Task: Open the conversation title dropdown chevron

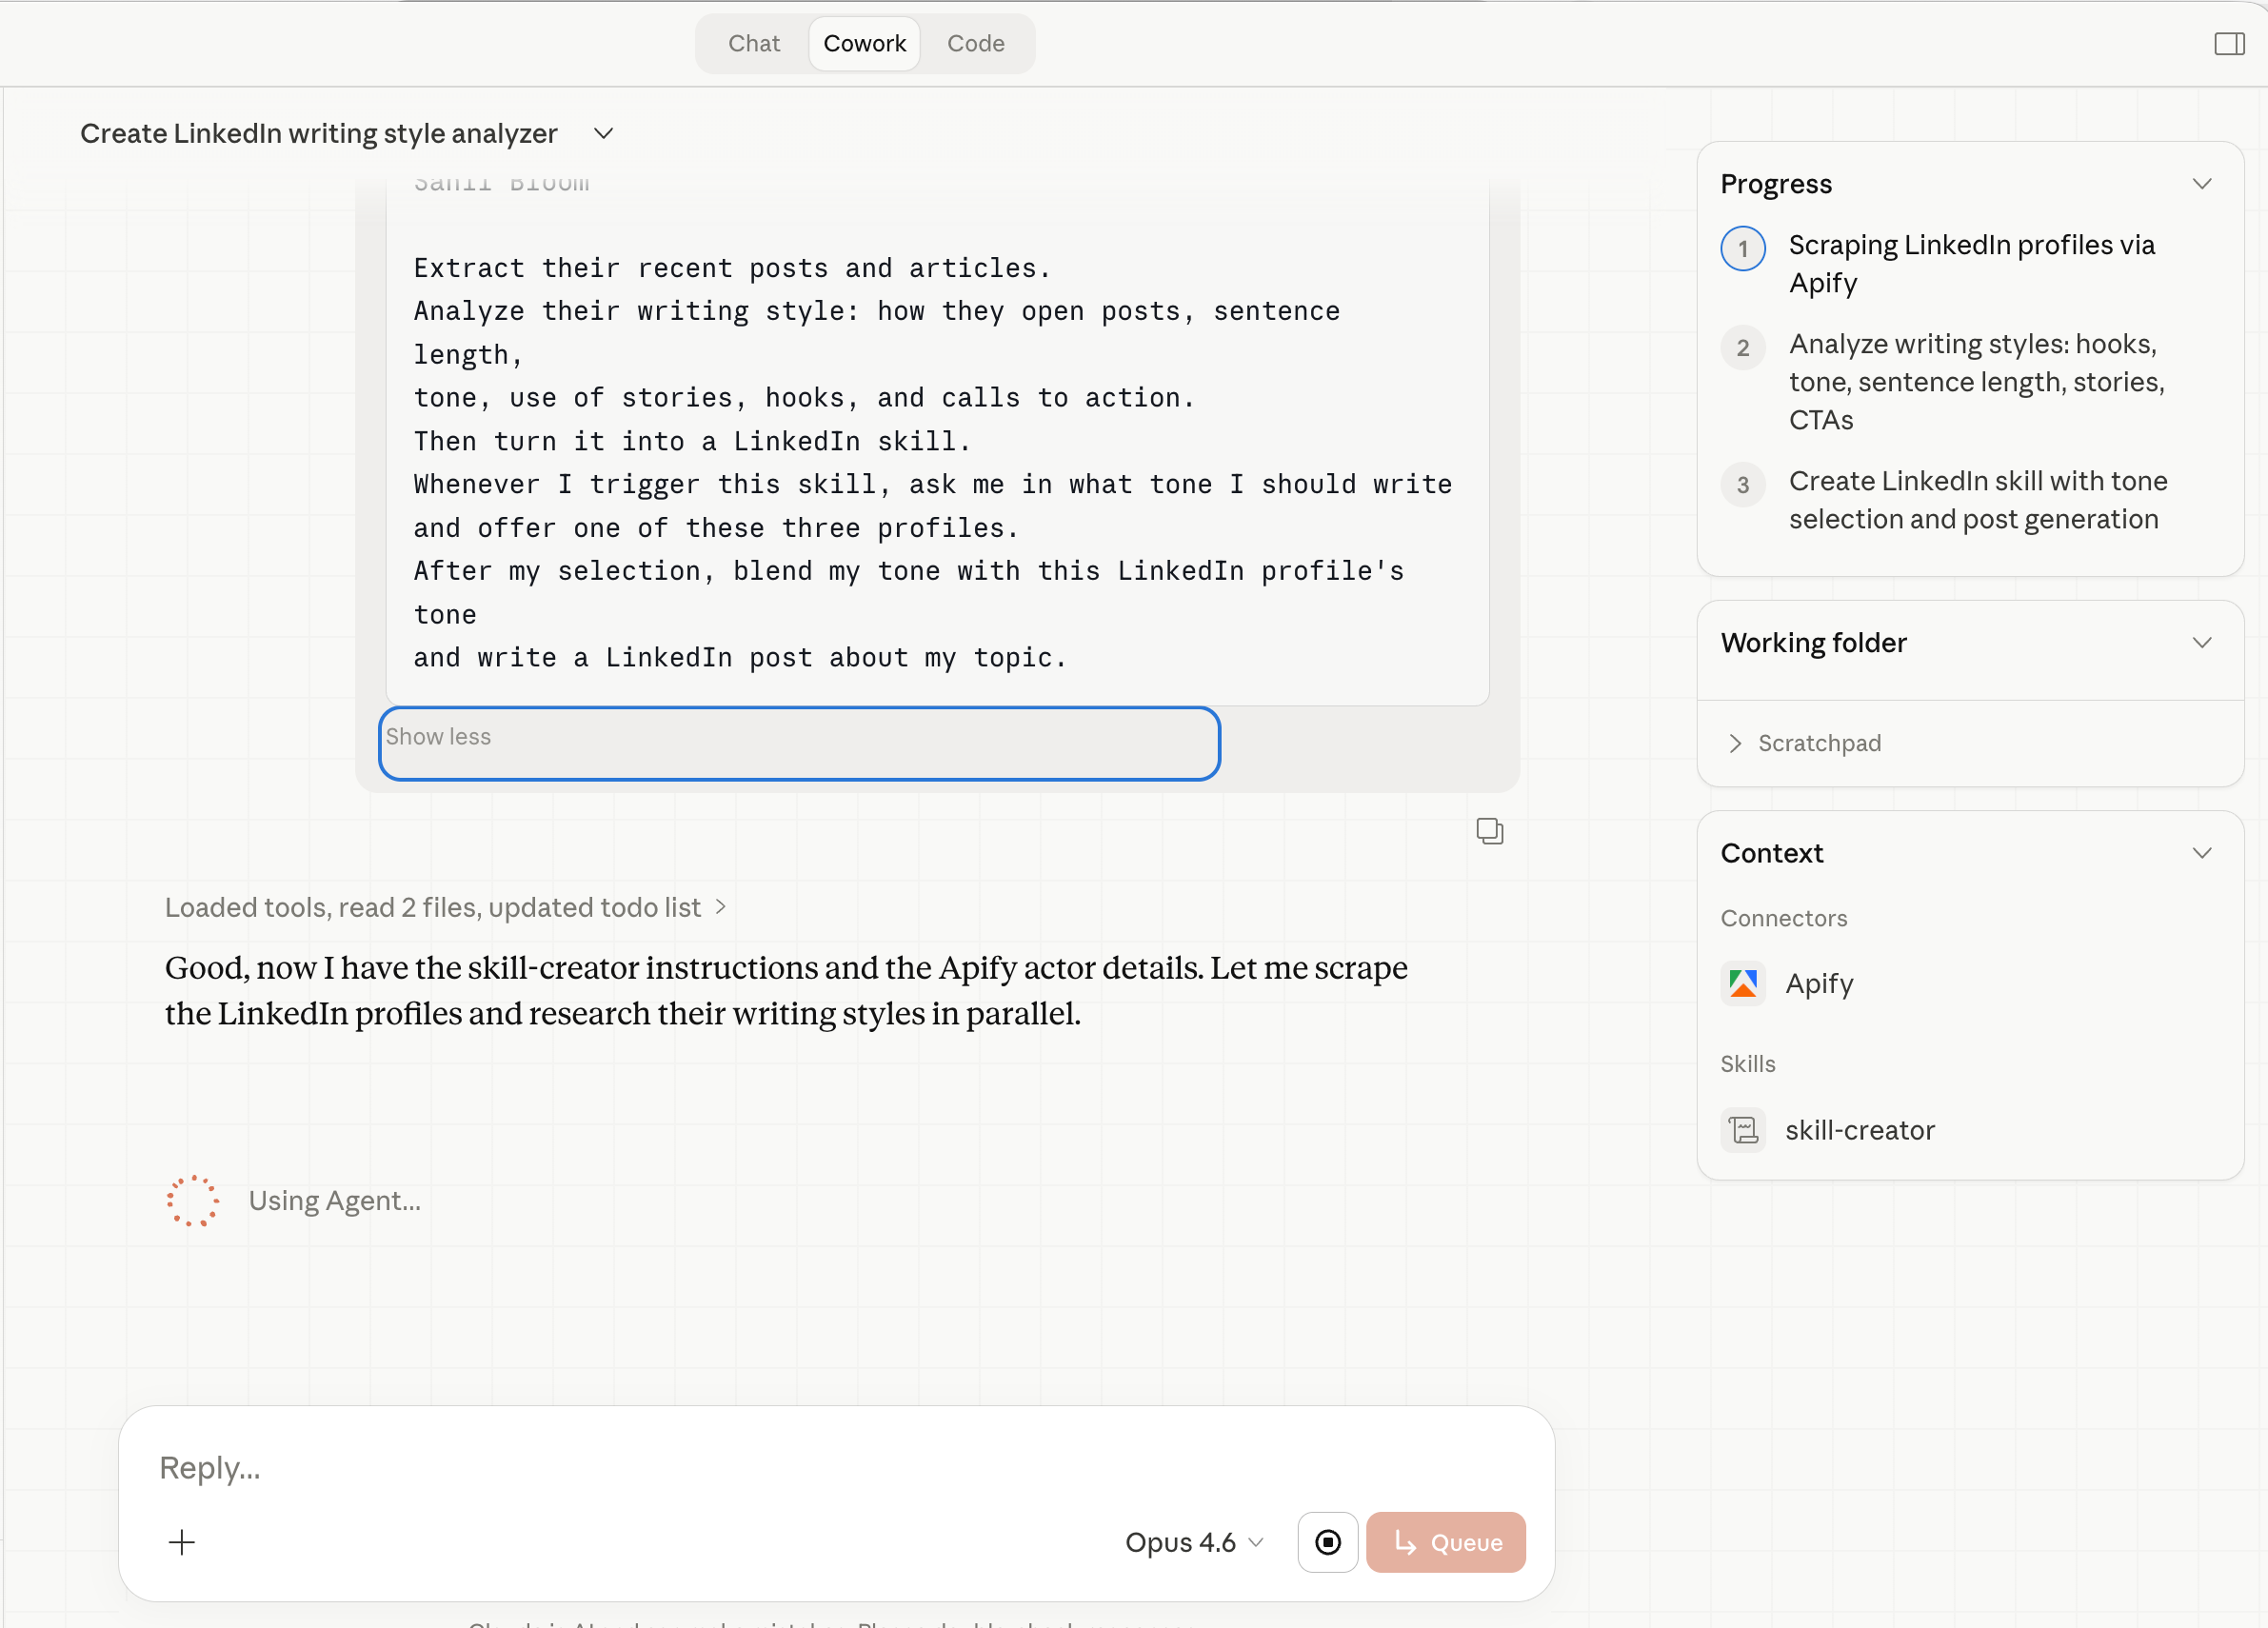Action: point(603,133)
